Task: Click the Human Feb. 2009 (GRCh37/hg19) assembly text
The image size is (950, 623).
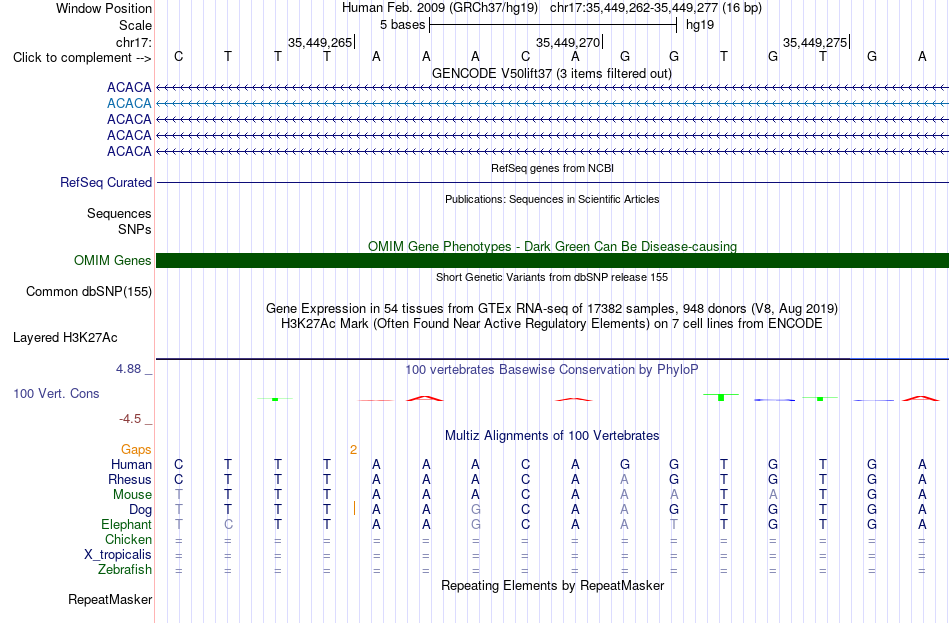Action: tap(440, 8)
